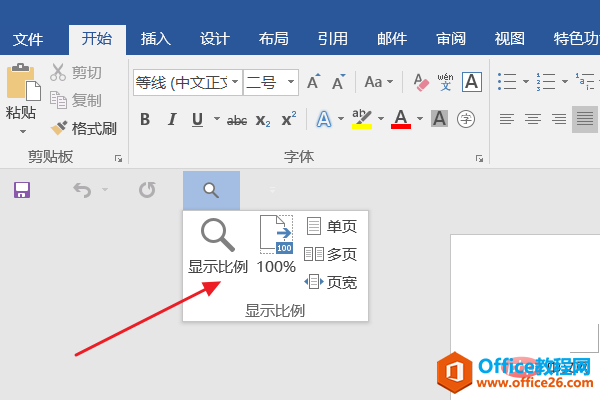The height and width of the screenshot is (400, 600).
Task: Open the Bullets dropdown arrow
Action: [x=526, y=82]
